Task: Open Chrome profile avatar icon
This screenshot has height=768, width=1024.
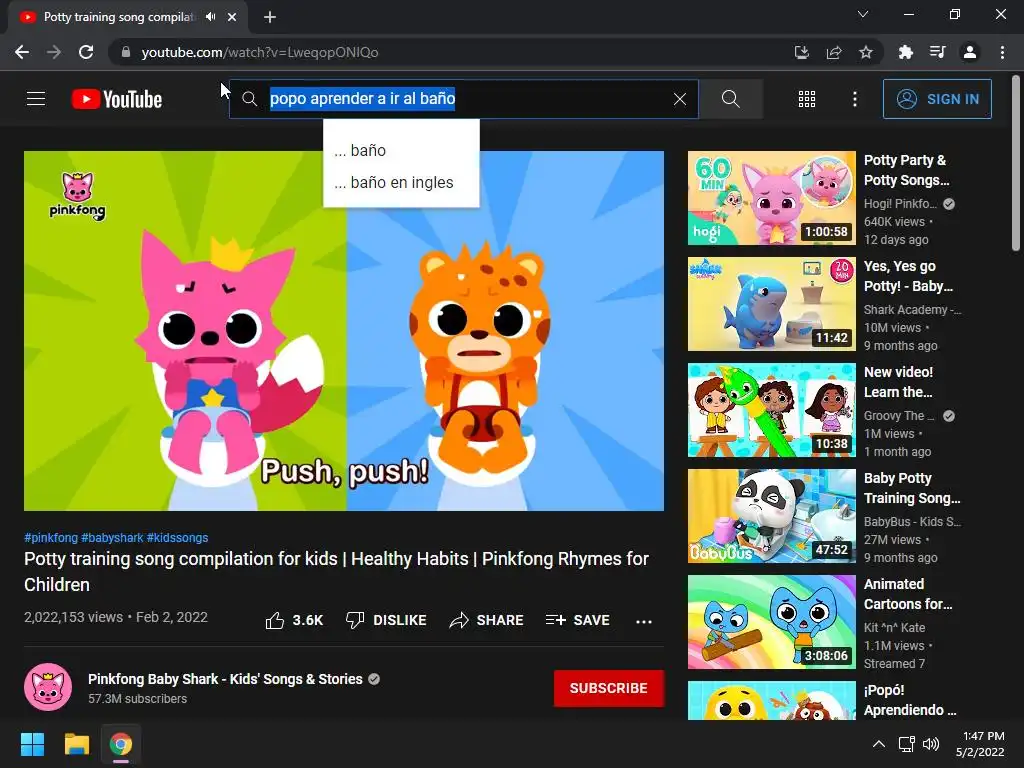Action: 970,52
